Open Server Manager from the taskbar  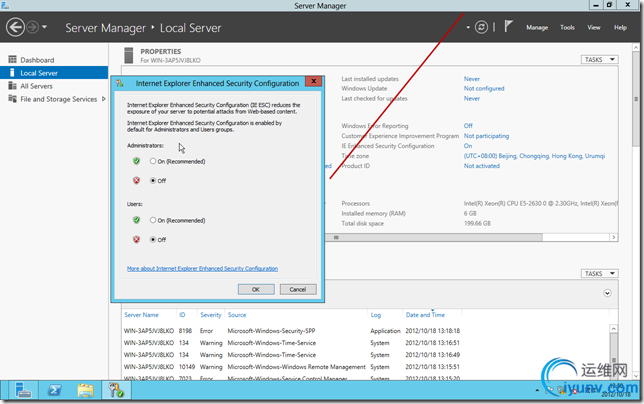coord(23,390)
